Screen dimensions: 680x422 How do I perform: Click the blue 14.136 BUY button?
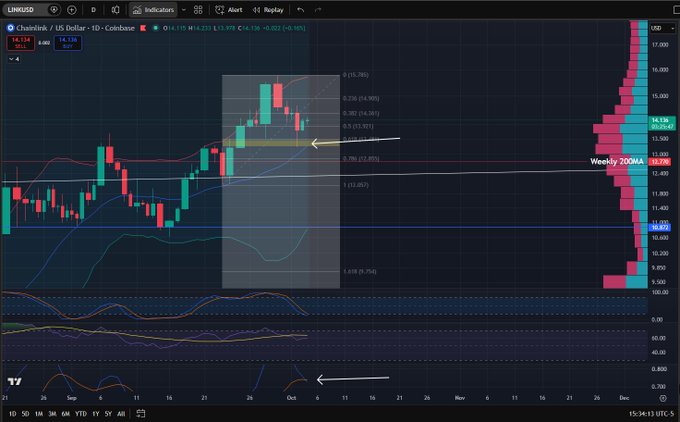click(68, 43)
